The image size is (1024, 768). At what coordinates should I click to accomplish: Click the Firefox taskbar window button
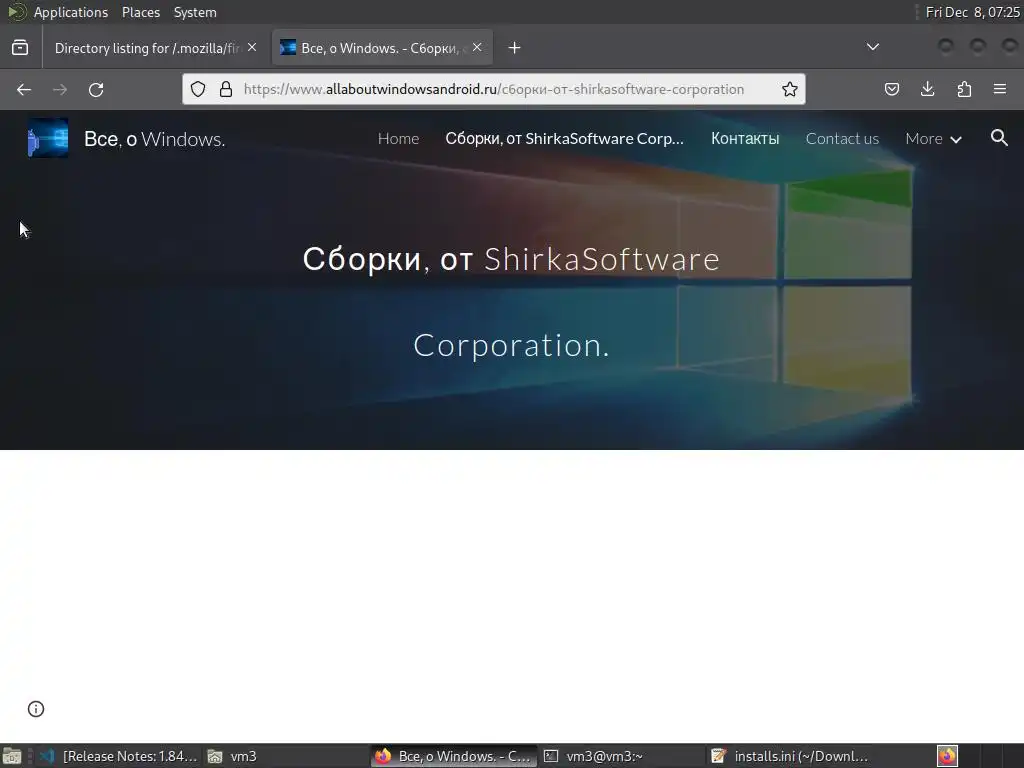455,756
